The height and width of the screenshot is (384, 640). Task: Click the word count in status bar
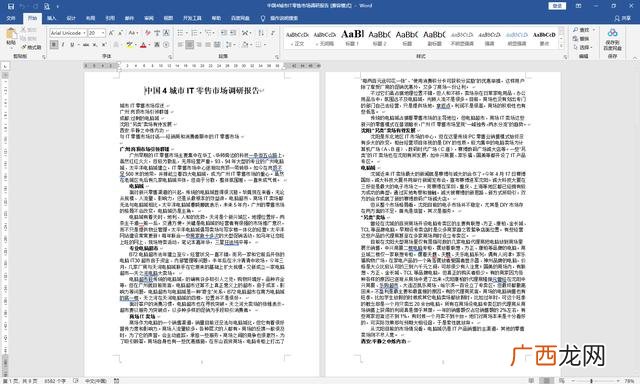[55, 380]
